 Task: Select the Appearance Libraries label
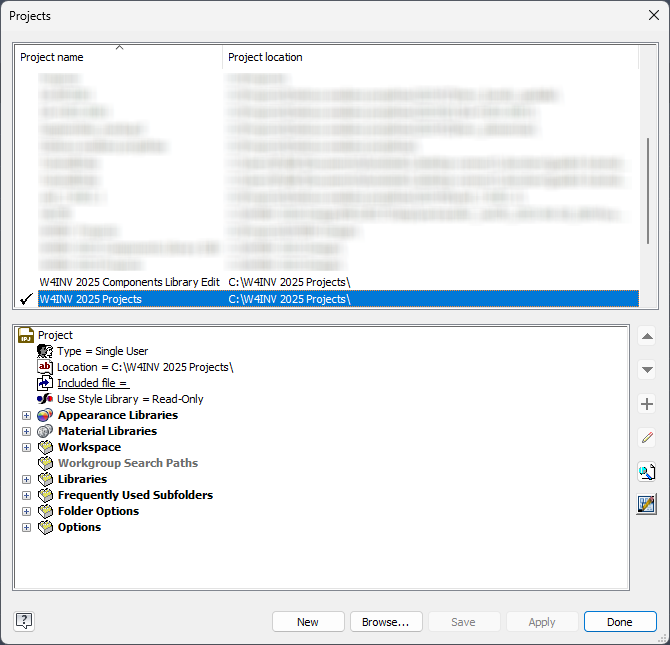click(x=118, y=415)
